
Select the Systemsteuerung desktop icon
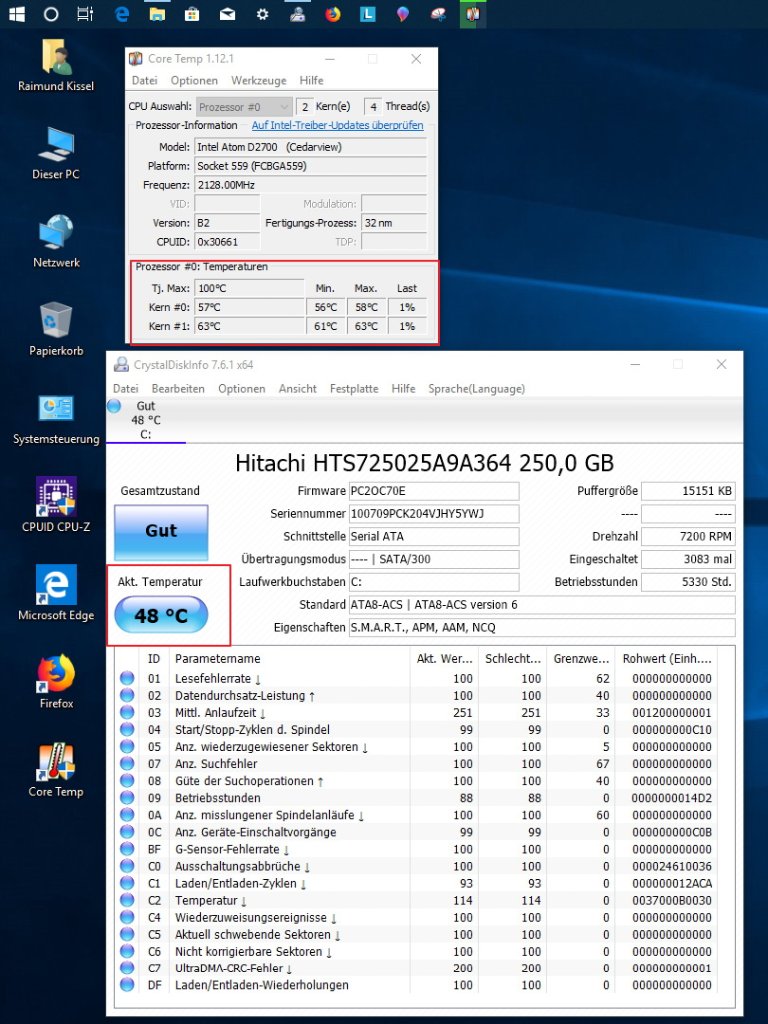pos(56,418)
